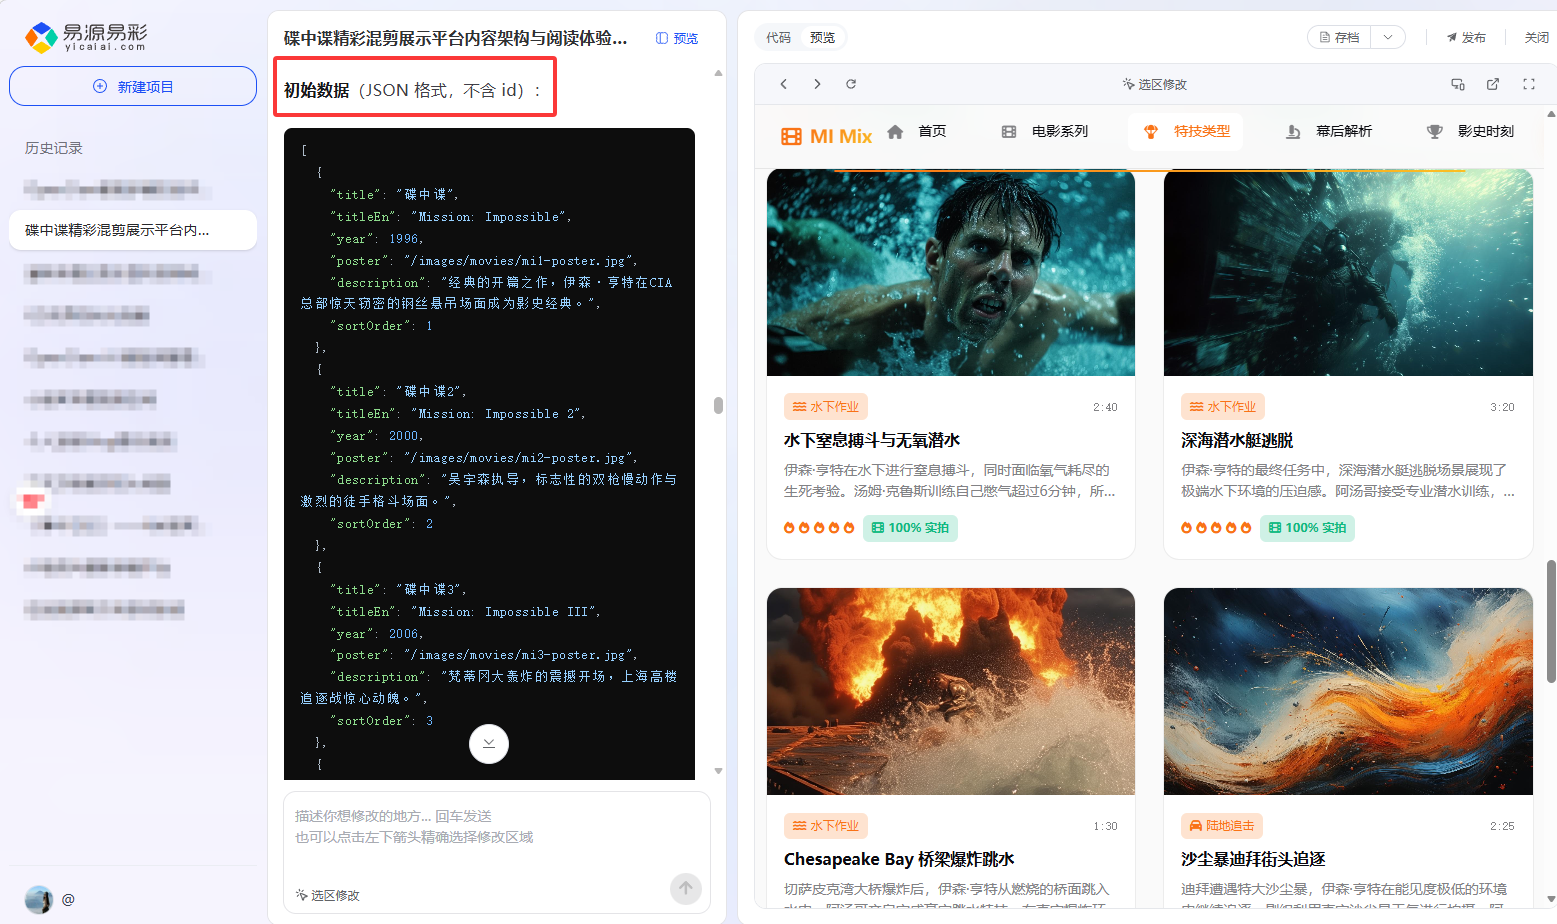This screenshot has width=1557, height=924.
Task: Open the 预览 link beside the document title
Action: 676,37
